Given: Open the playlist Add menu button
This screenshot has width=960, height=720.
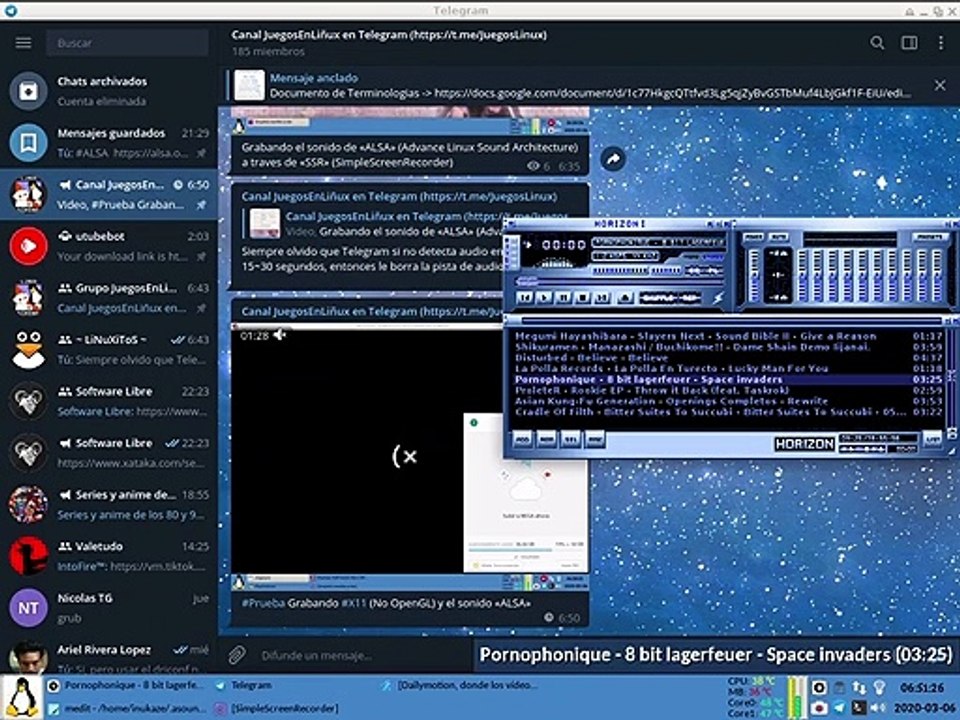Looking at the screenshot, I should (x=522, y=440).
